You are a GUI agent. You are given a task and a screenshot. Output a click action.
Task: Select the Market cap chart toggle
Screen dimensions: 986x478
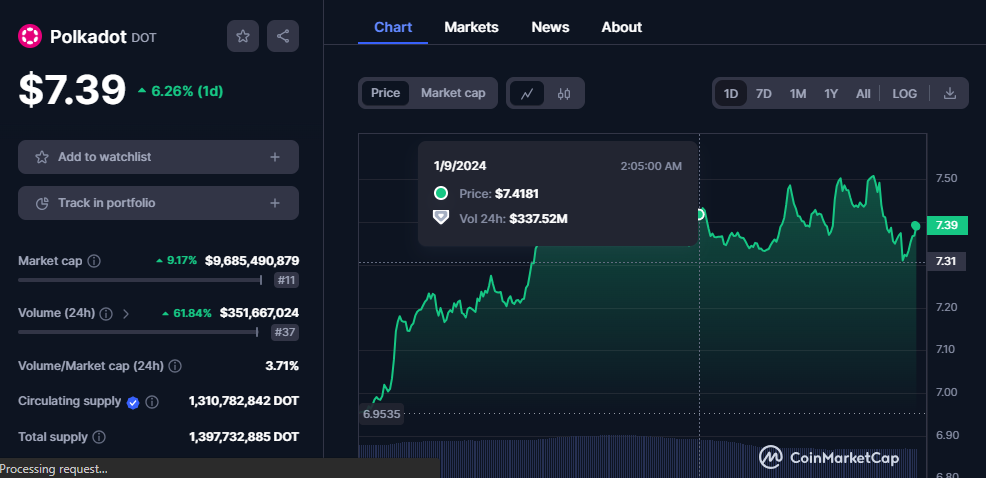tap(453, 93)
